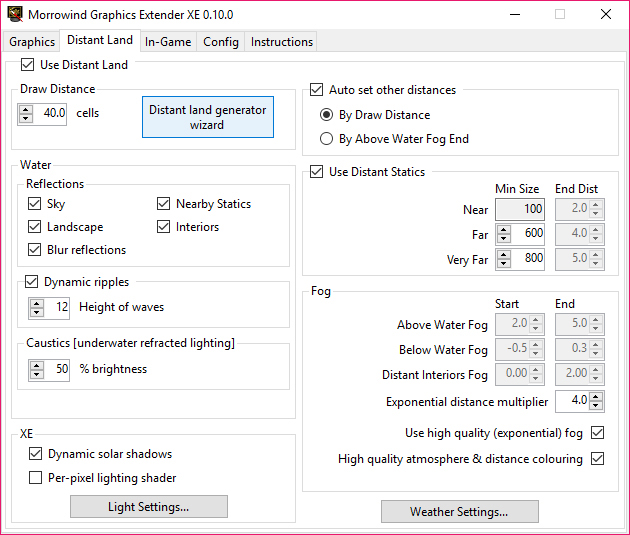Select By Above Water Fog End option
630x535 pixels.
[x=326, y=139]
